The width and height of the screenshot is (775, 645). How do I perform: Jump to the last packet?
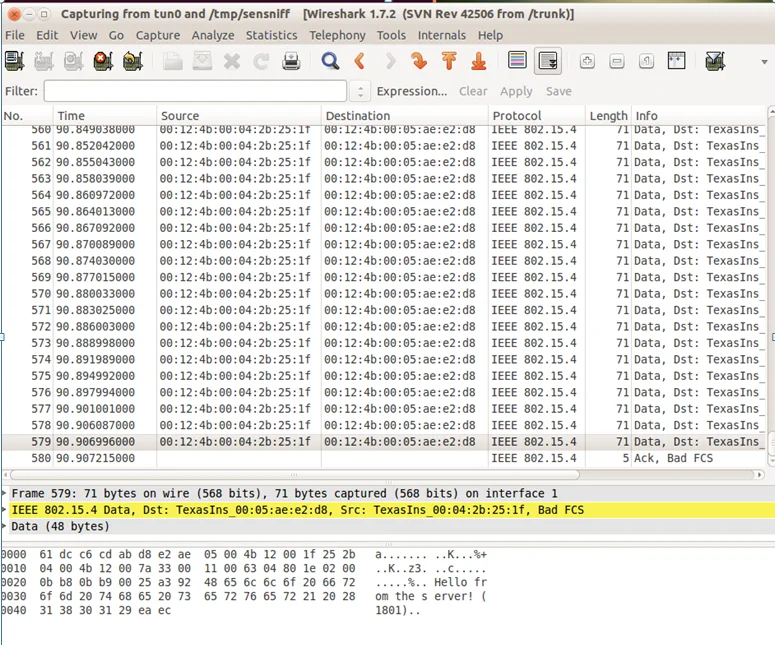pos(478,61)
